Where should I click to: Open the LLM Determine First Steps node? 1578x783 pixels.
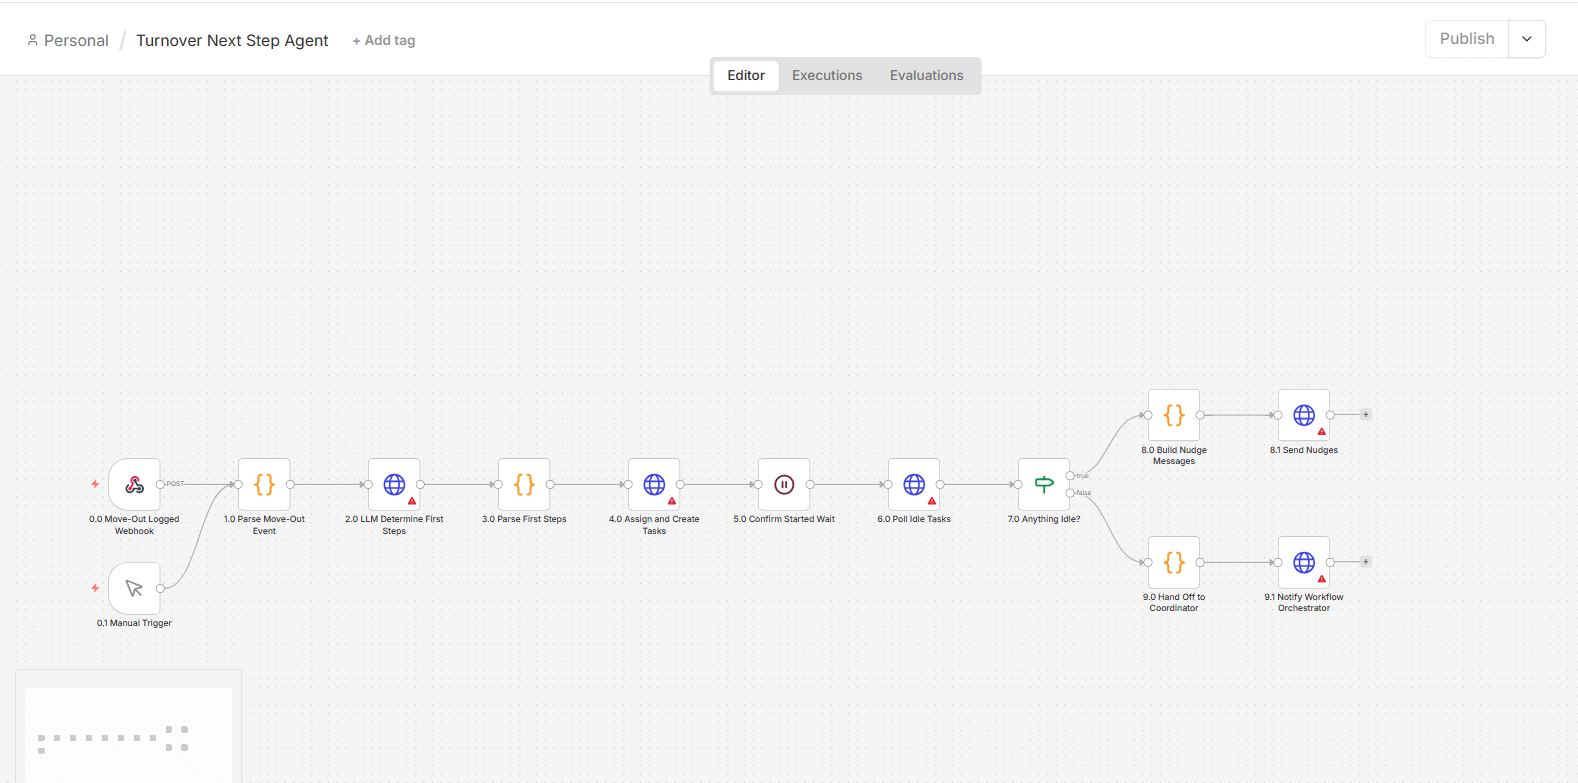(x=394, y=484)
